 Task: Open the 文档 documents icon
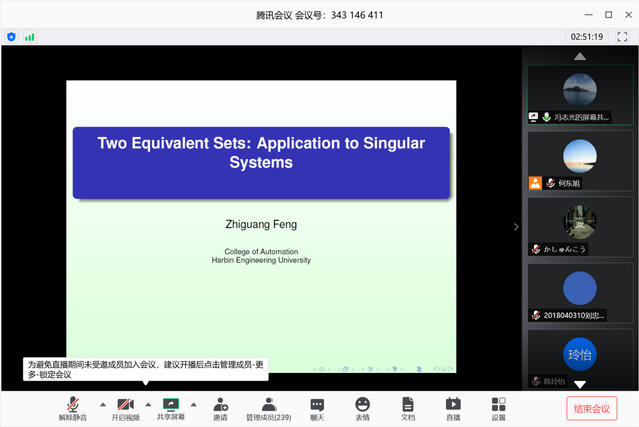pos(408,404)
